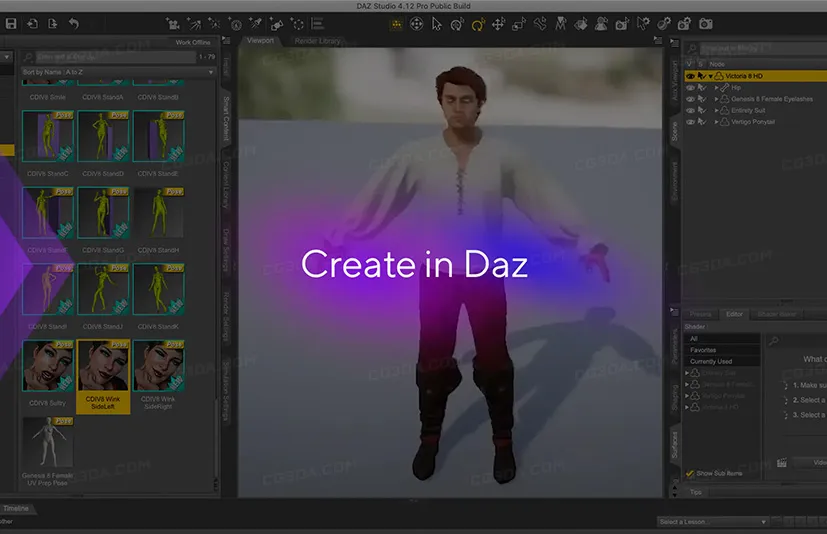The image size is (827, 534).
Task: Select the Rotate tool in toolbar
Action: click(x=476, y=23)
